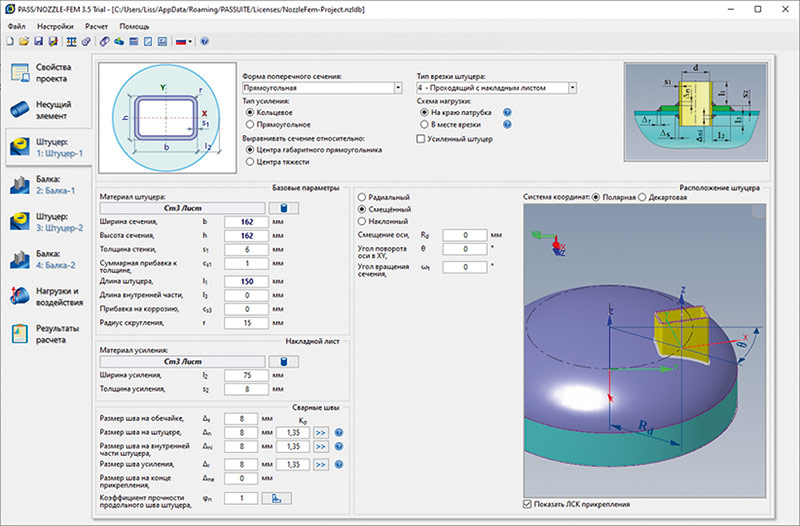Click Смещение оси Rd input field
800x526 pixels.
click(x=465, y=235)
